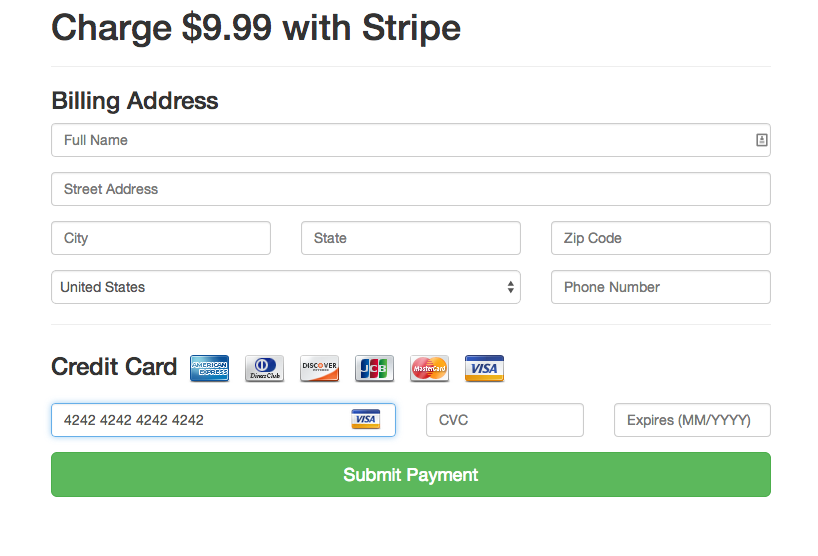
Task: Click the country dropdown arrows
Action: point(510,287)
